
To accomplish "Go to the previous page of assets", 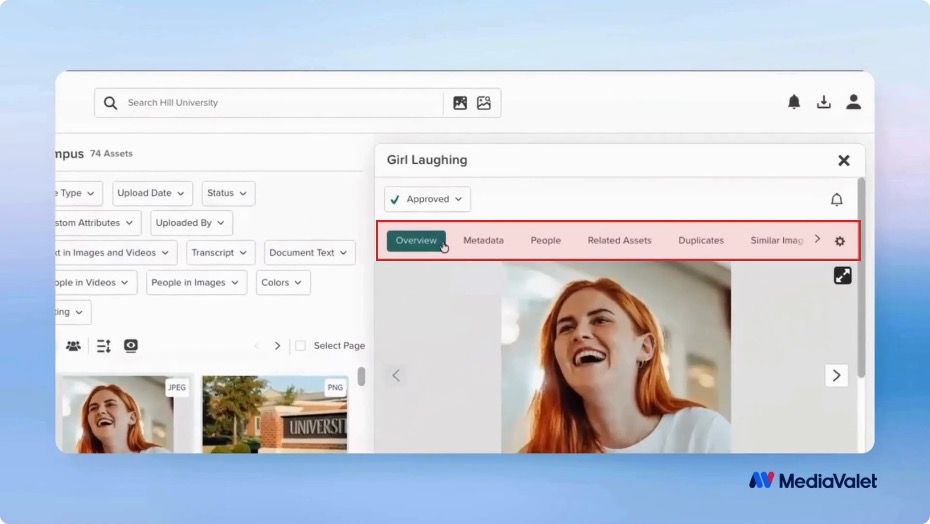I will 257,346.
